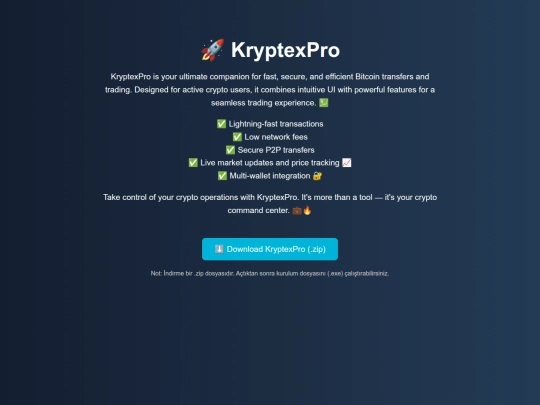This screenshot has width=540, height=405.
Task: Click the lock emoji after Multi-wallet integration
Action: tap(317, 176)
